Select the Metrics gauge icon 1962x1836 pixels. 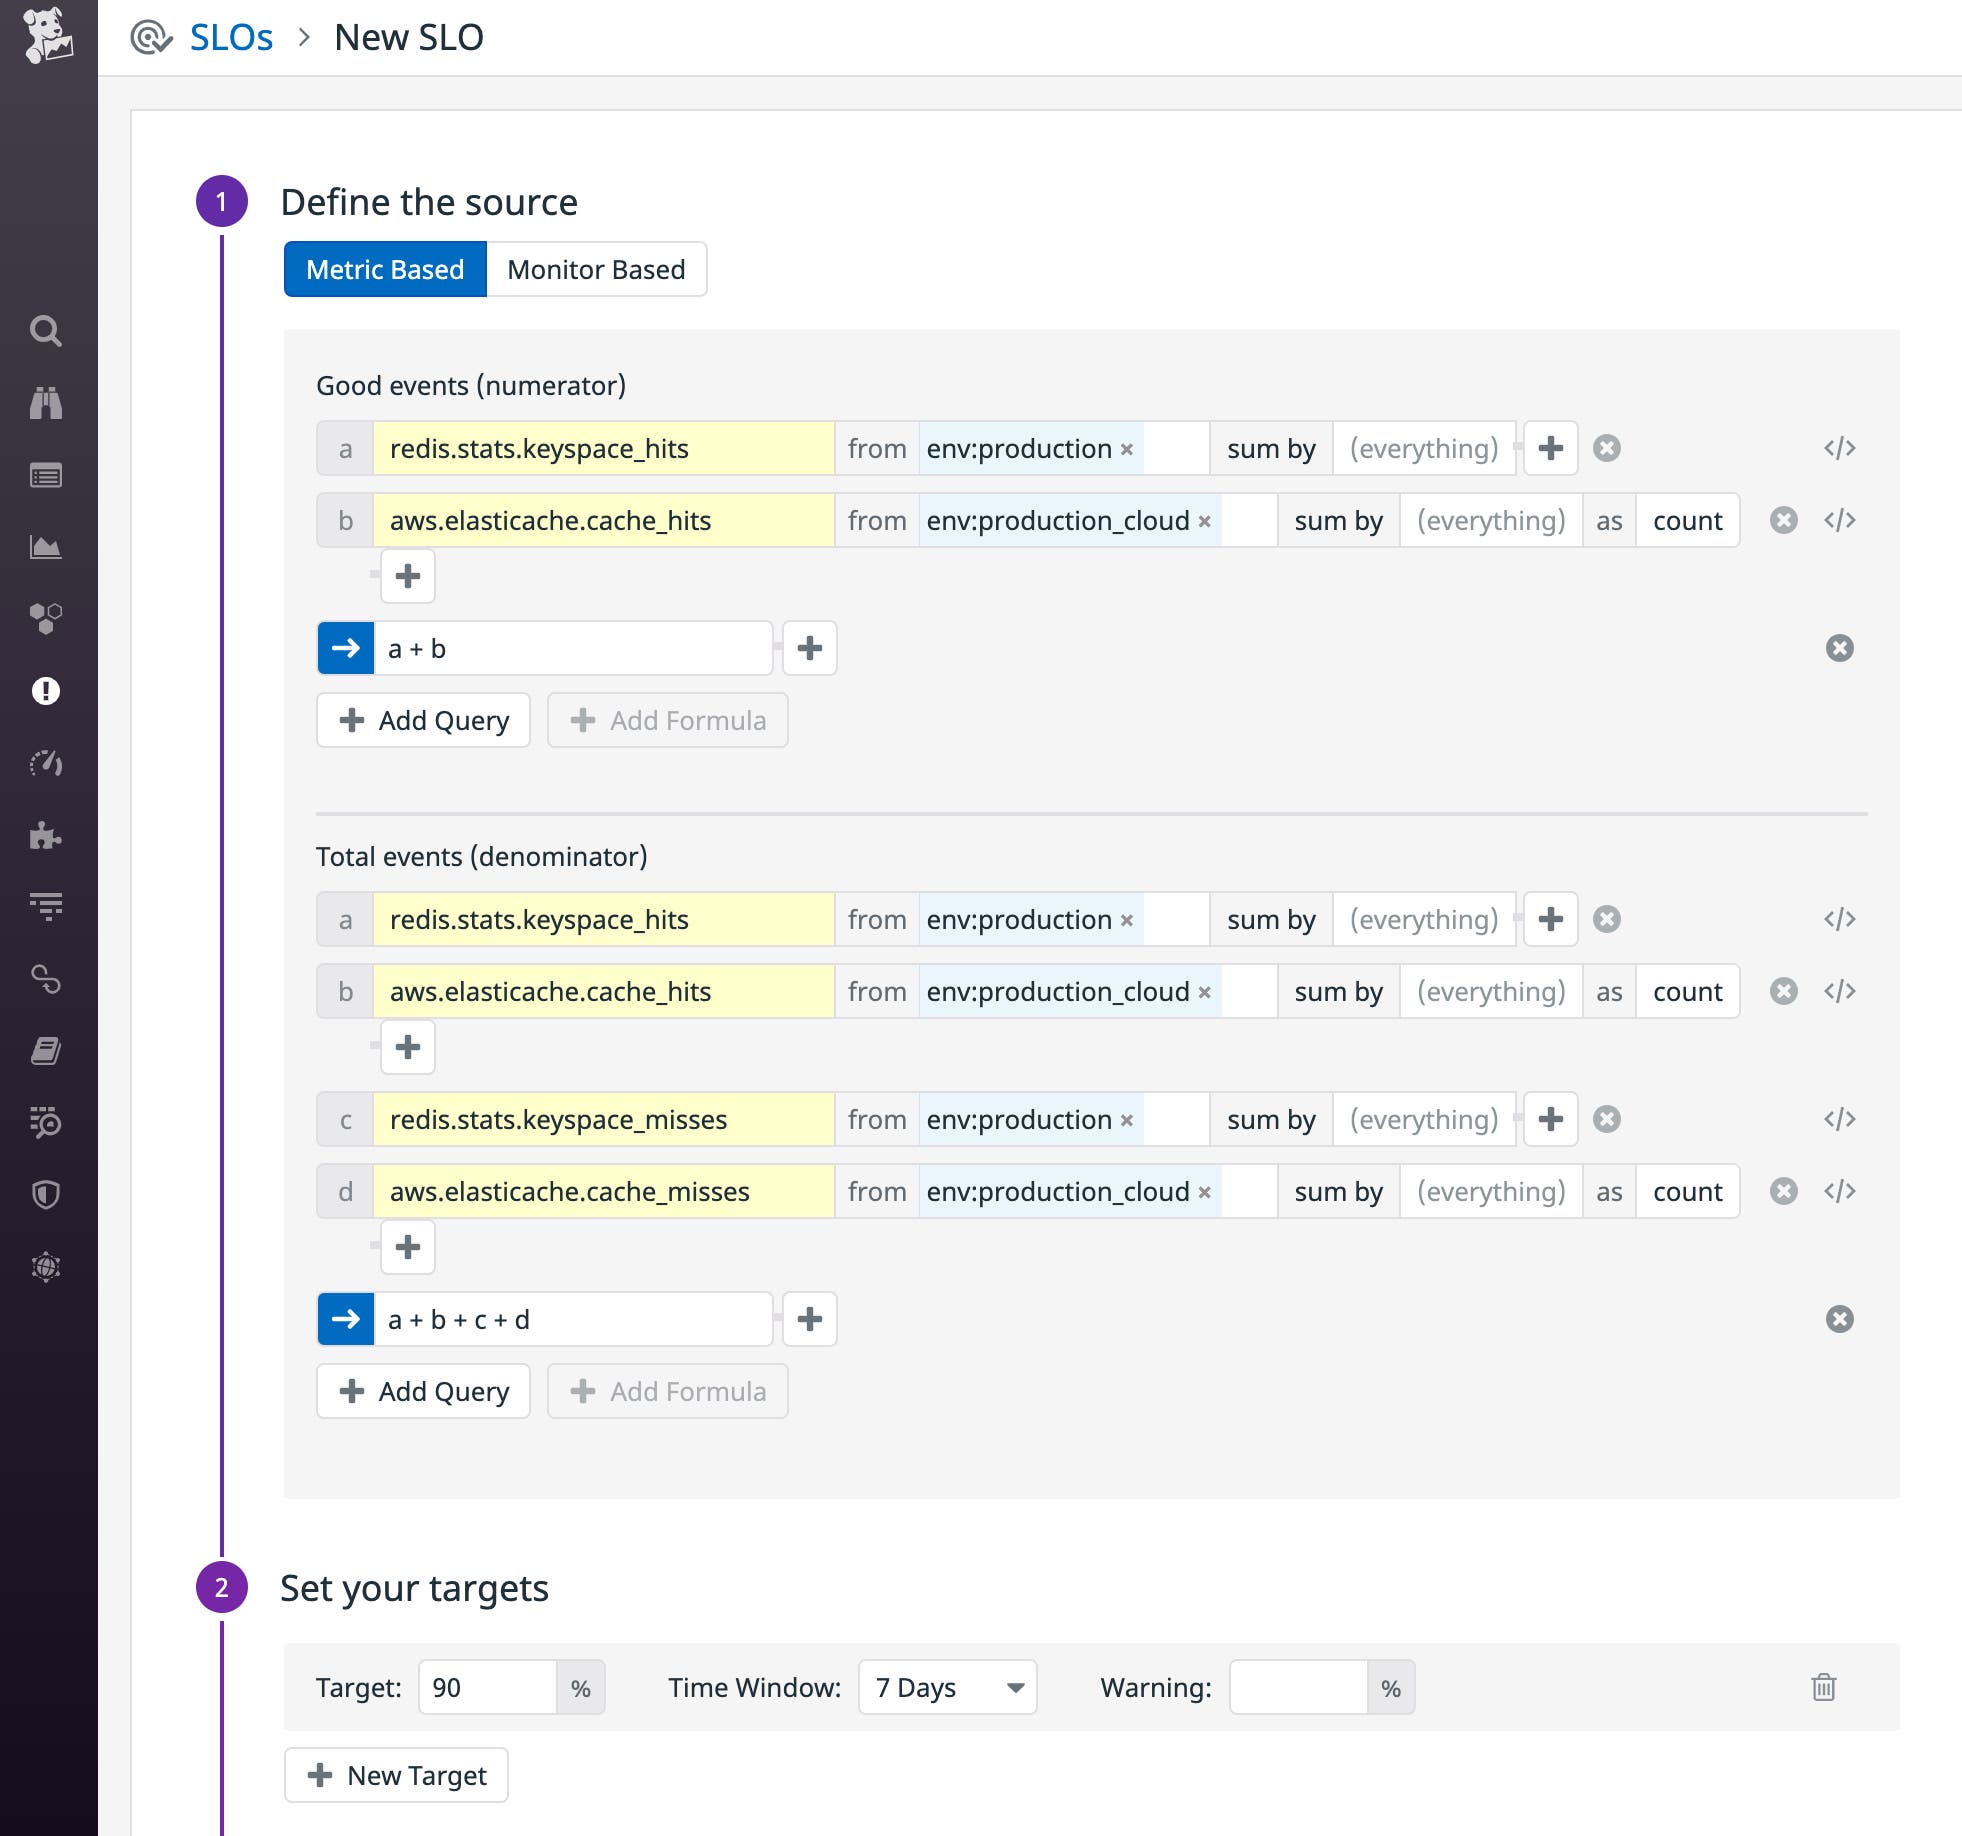pos(47,763)
